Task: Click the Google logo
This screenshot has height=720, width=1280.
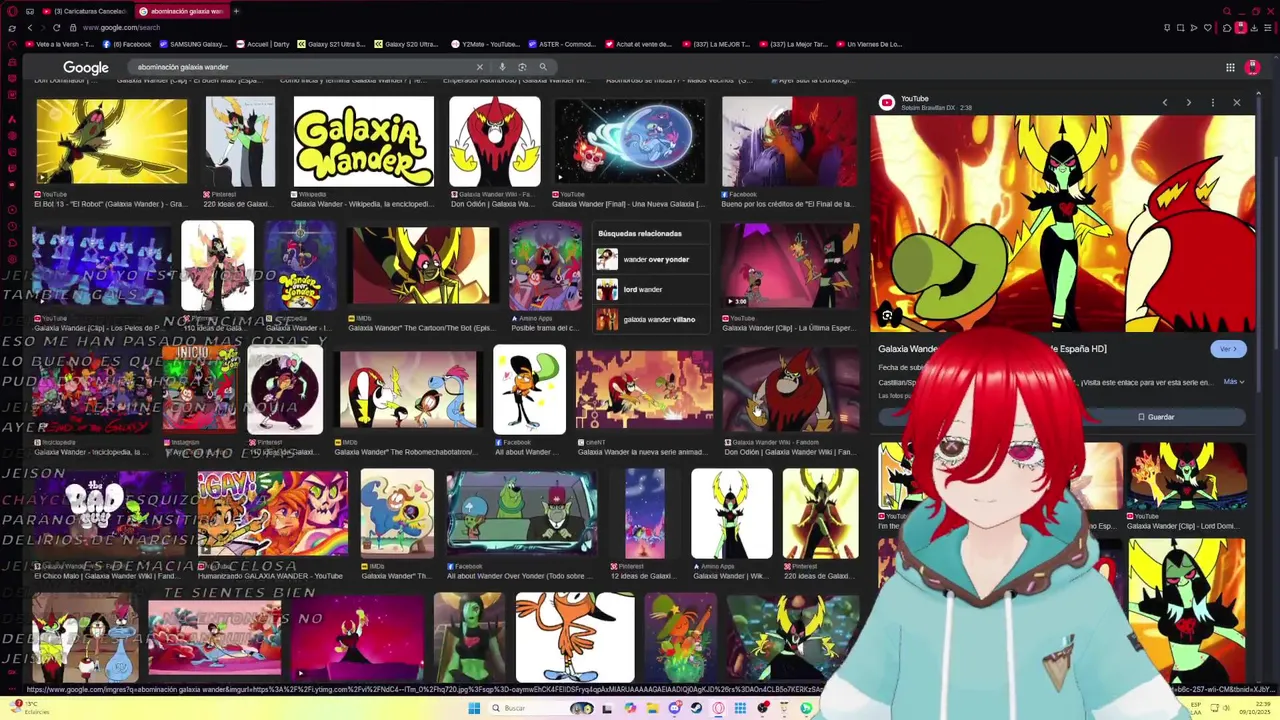Action: (86, 67)
